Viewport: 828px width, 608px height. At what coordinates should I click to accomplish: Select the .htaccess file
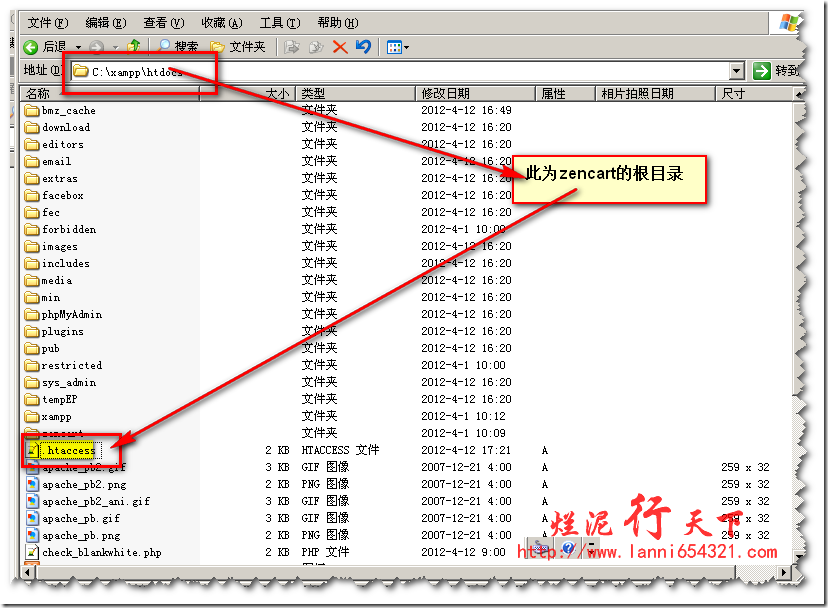pos(70,450)
